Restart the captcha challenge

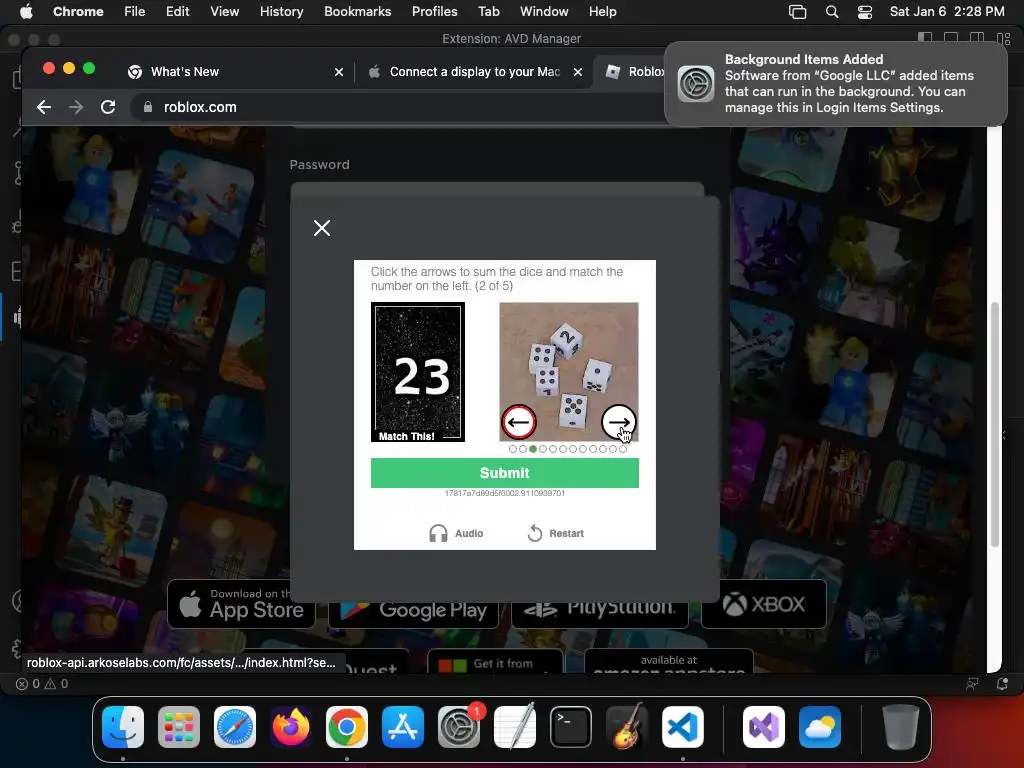coord(555,534)
